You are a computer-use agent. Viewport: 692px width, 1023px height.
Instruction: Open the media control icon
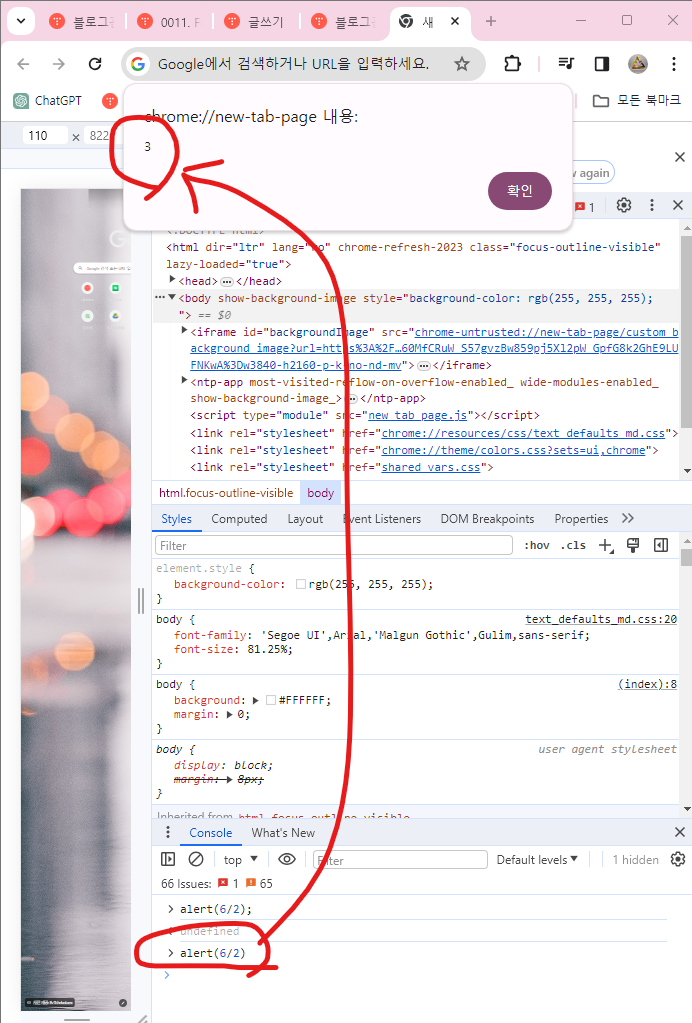coord(566,64)
